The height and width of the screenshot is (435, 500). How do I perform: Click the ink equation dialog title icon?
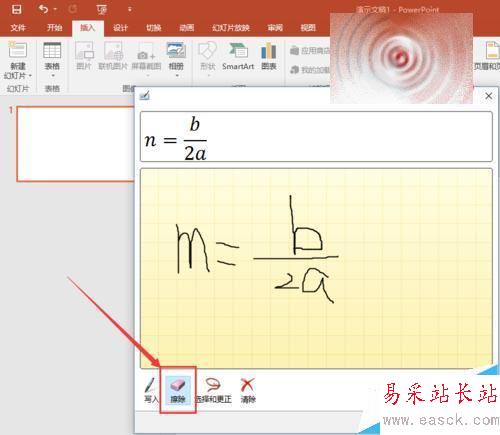pyautogui.click(x=145, y=96)
